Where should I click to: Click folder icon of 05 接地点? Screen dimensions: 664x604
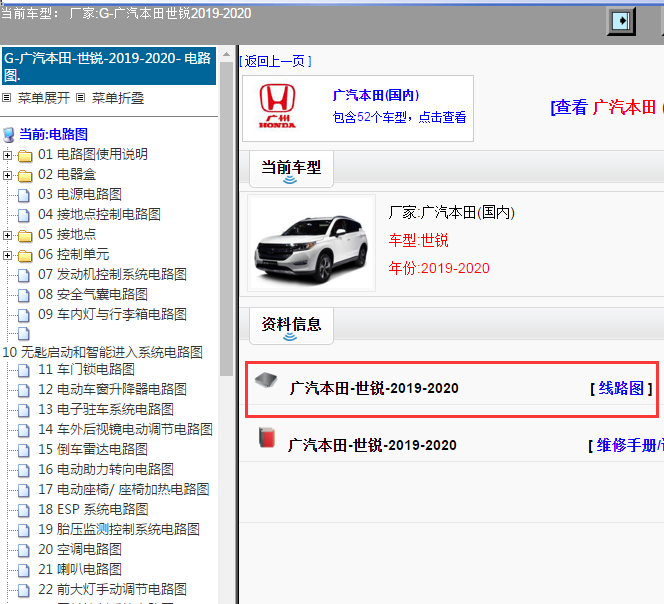25,236
